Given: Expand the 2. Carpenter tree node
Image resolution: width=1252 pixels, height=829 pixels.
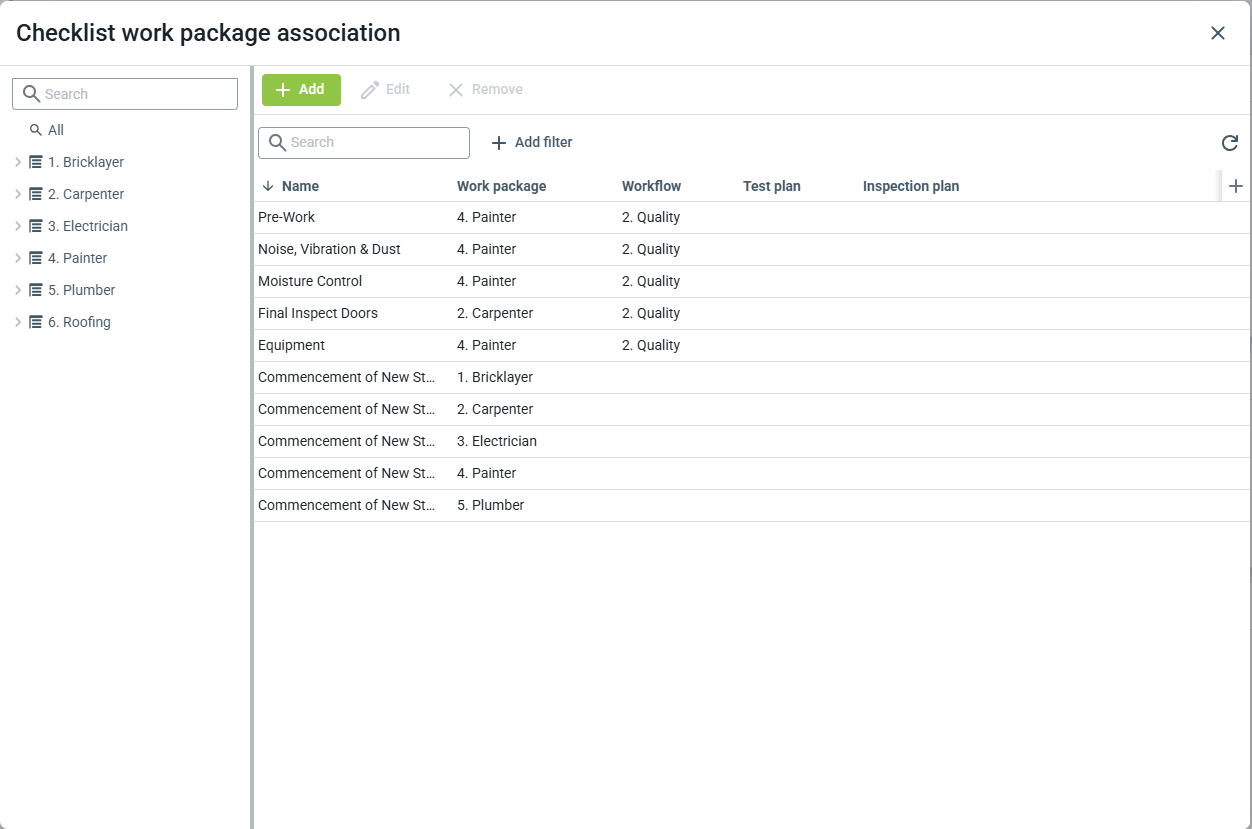Looking at the screenshot, I should pos(18,194).
